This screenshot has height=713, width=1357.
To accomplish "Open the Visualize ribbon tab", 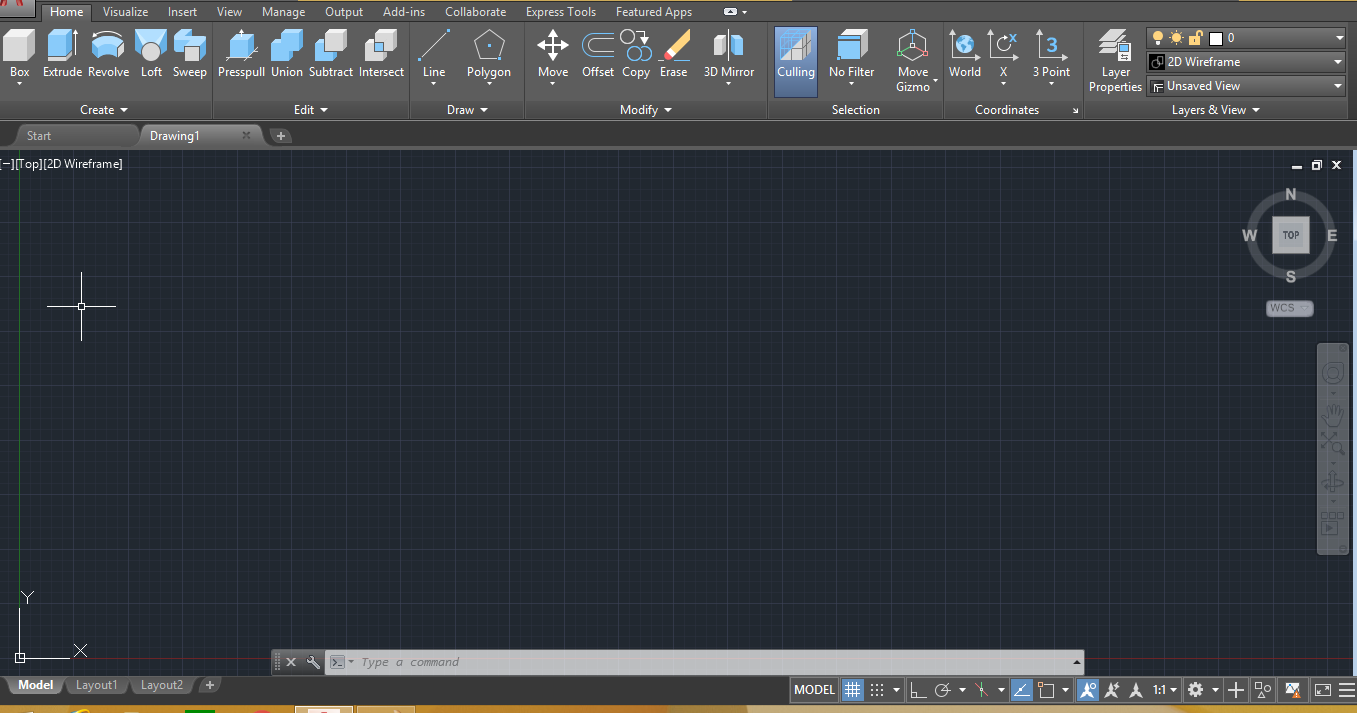I will 125,12.
